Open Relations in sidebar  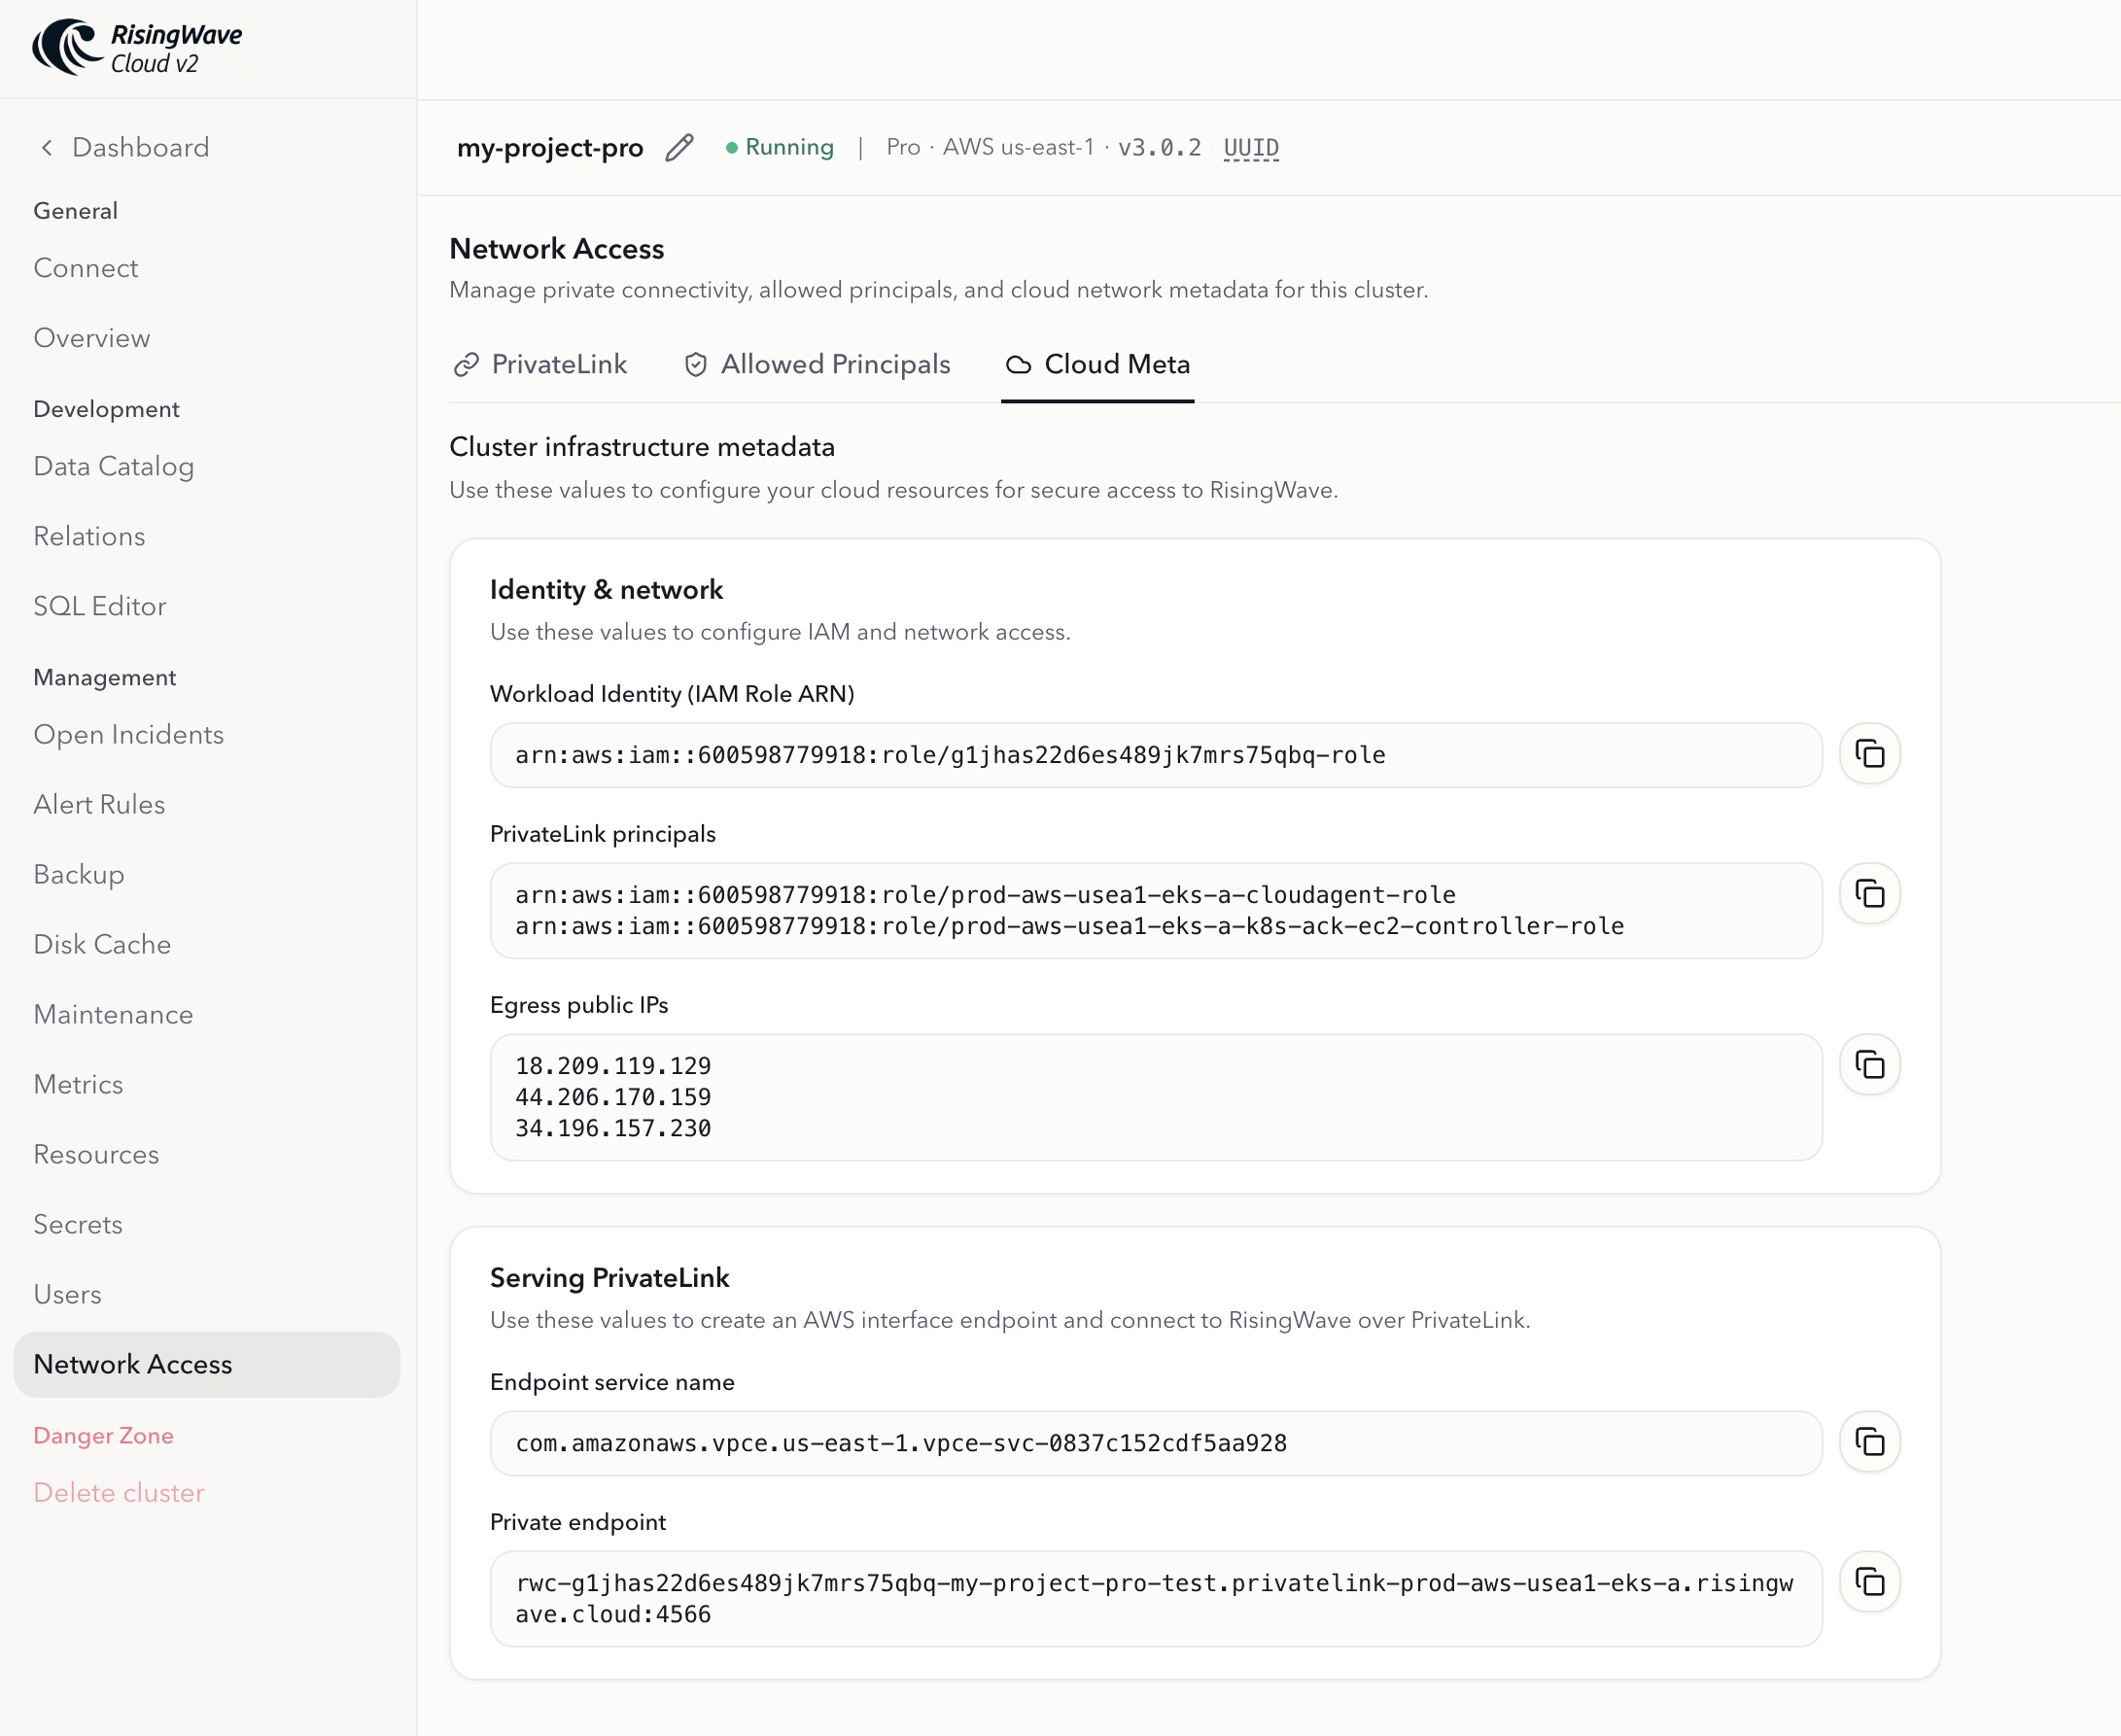[89, 536]
